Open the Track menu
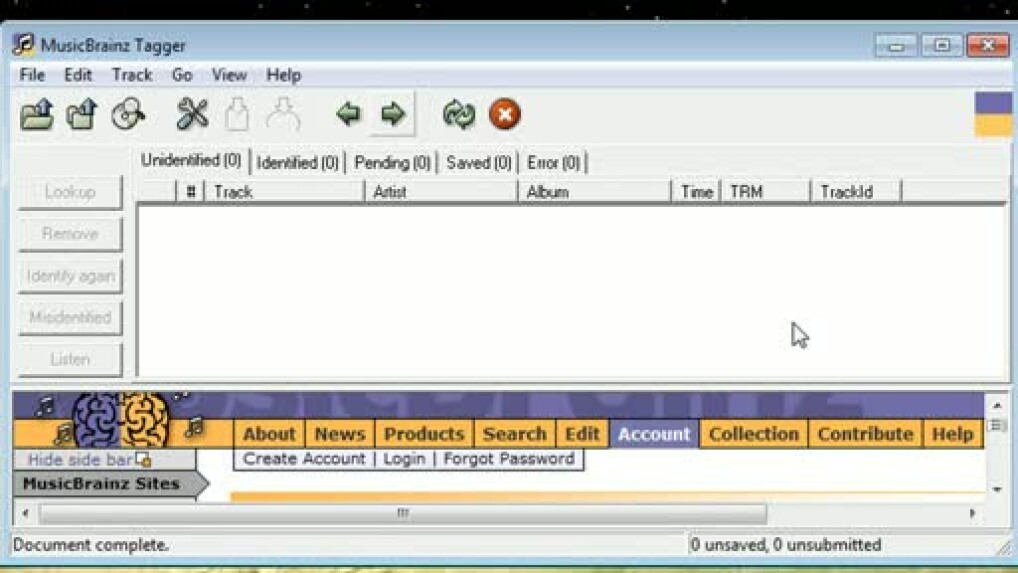The width and height of the screenshot is (1018, 573). tap(131, 75)
